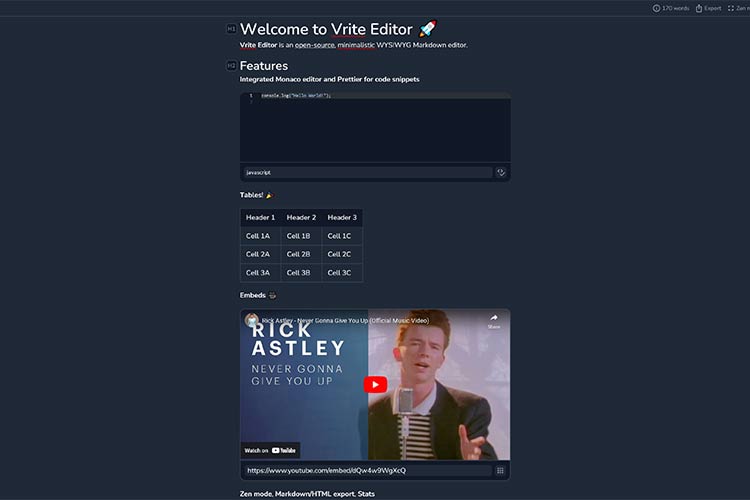
Task: Edit the YouTube embed URL field
Action: (x=368, y=471)
